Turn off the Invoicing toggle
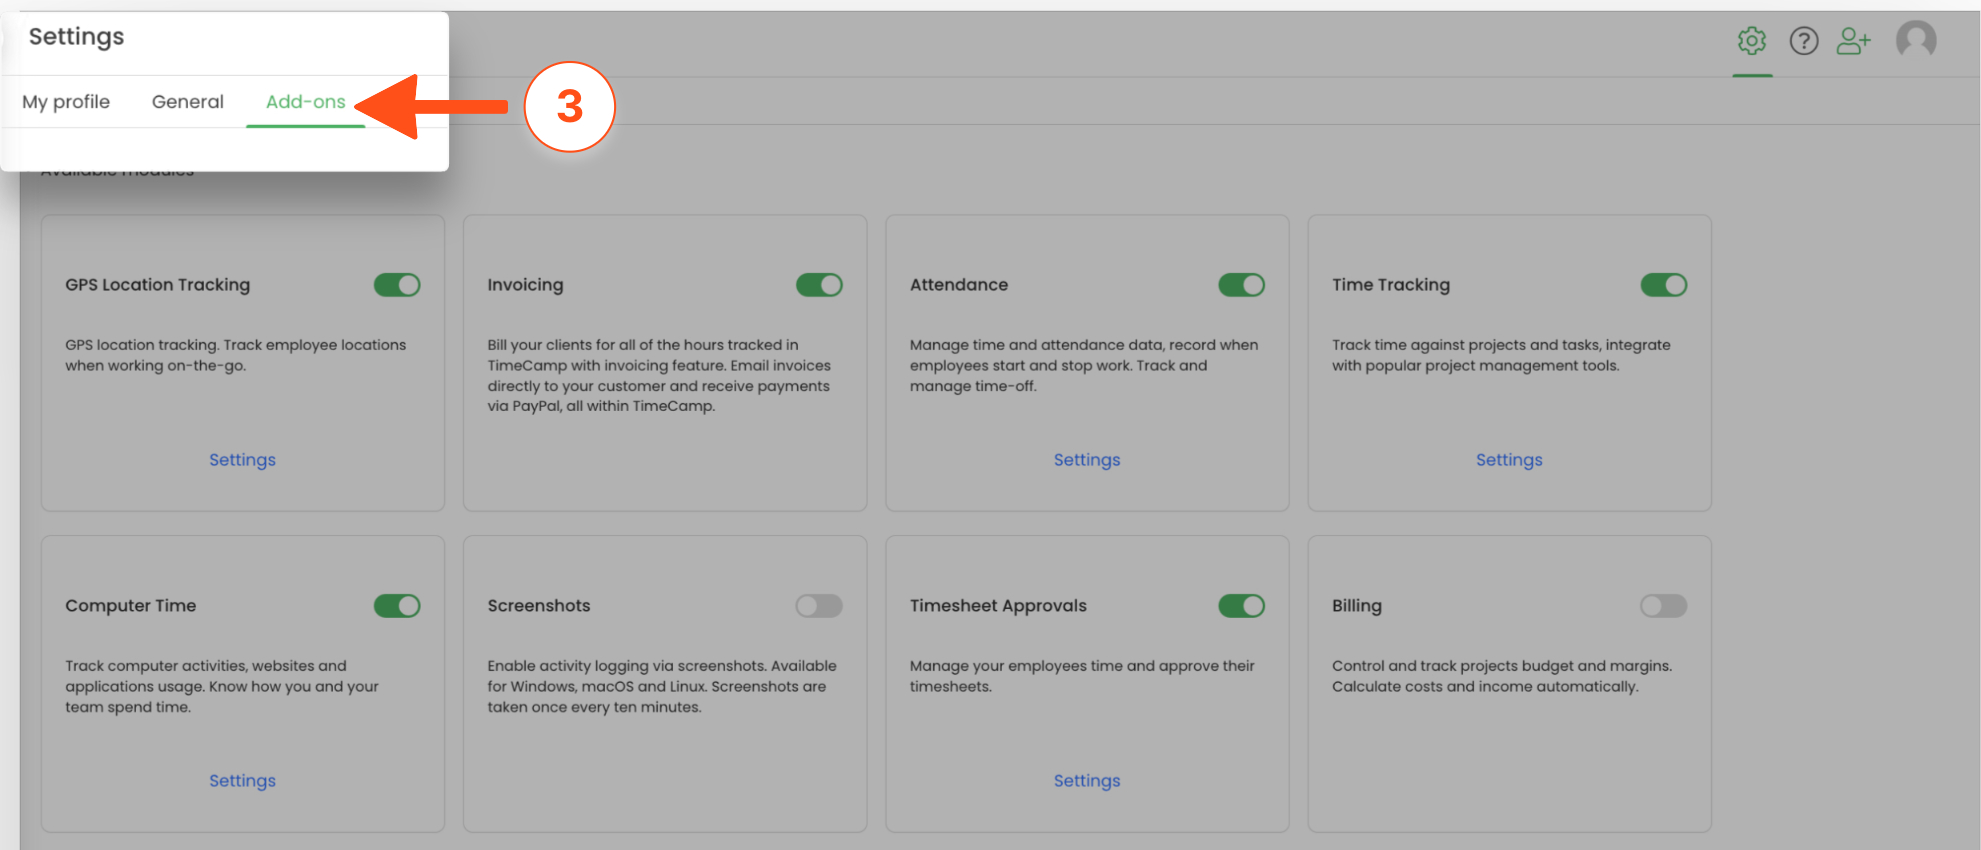 [x=819, y=285]
